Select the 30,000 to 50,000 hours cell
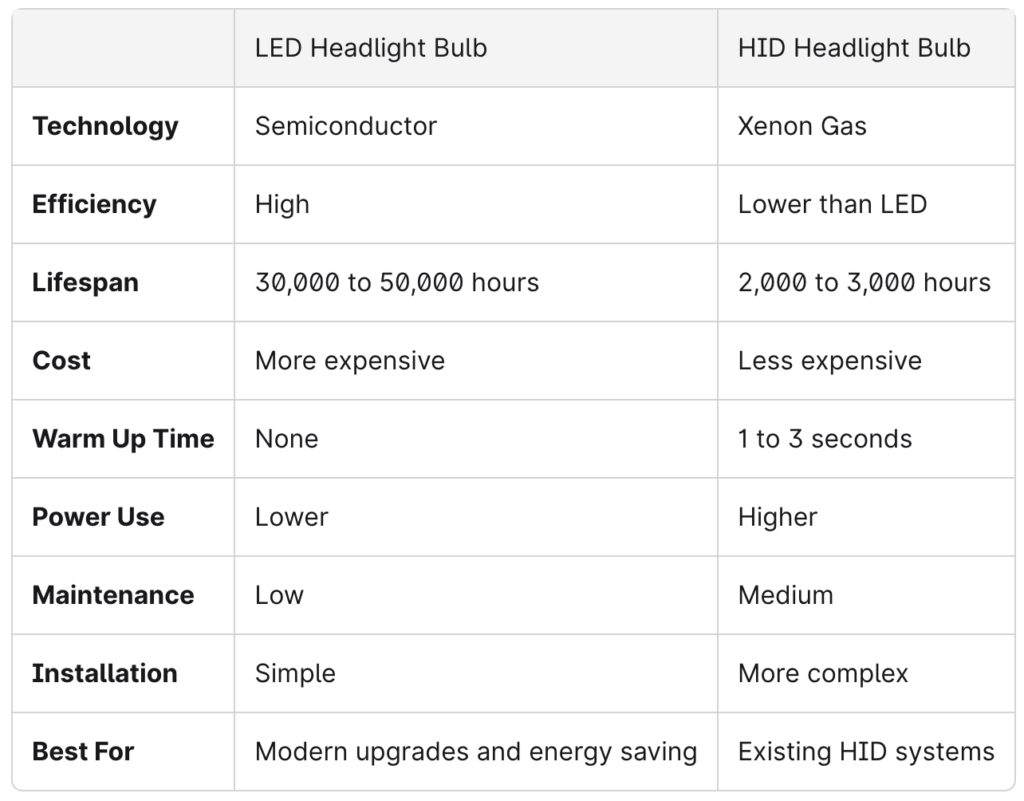The width and height of the screenshot is (1024, 801). (x=397, y=282)
